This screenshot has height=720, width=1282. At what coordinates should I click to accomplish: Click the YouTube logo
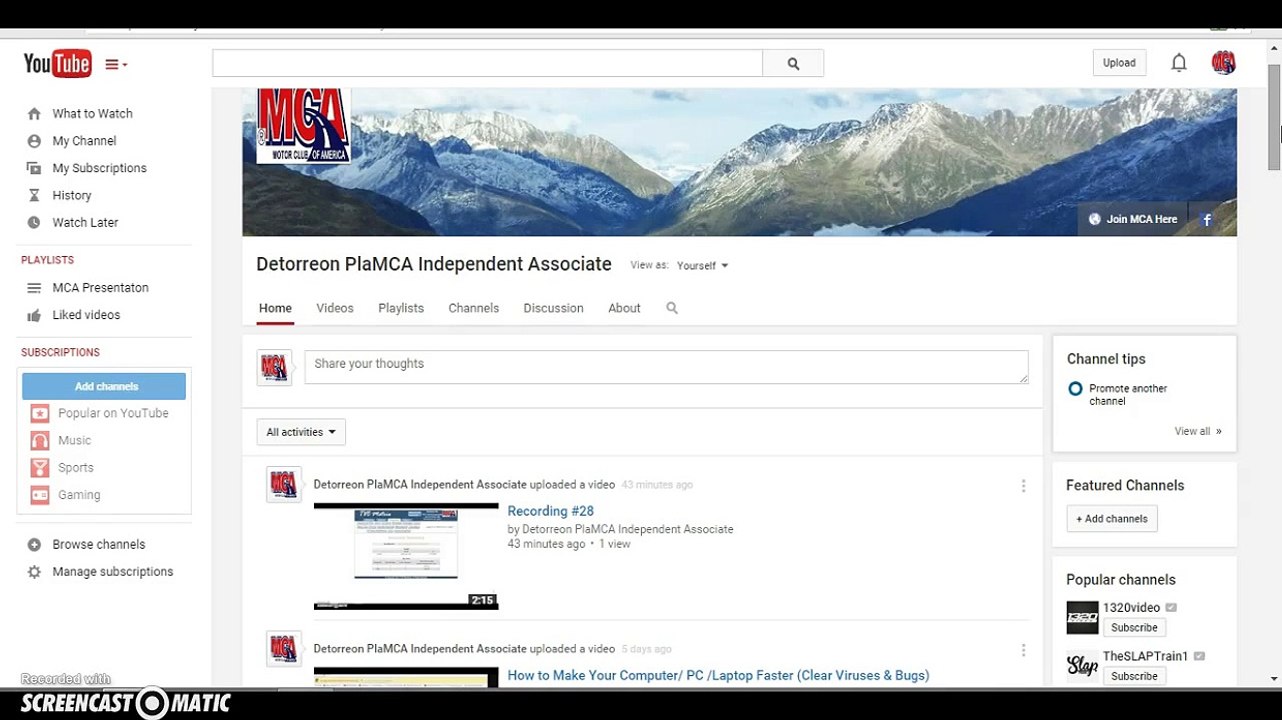(x=57, y=64)
